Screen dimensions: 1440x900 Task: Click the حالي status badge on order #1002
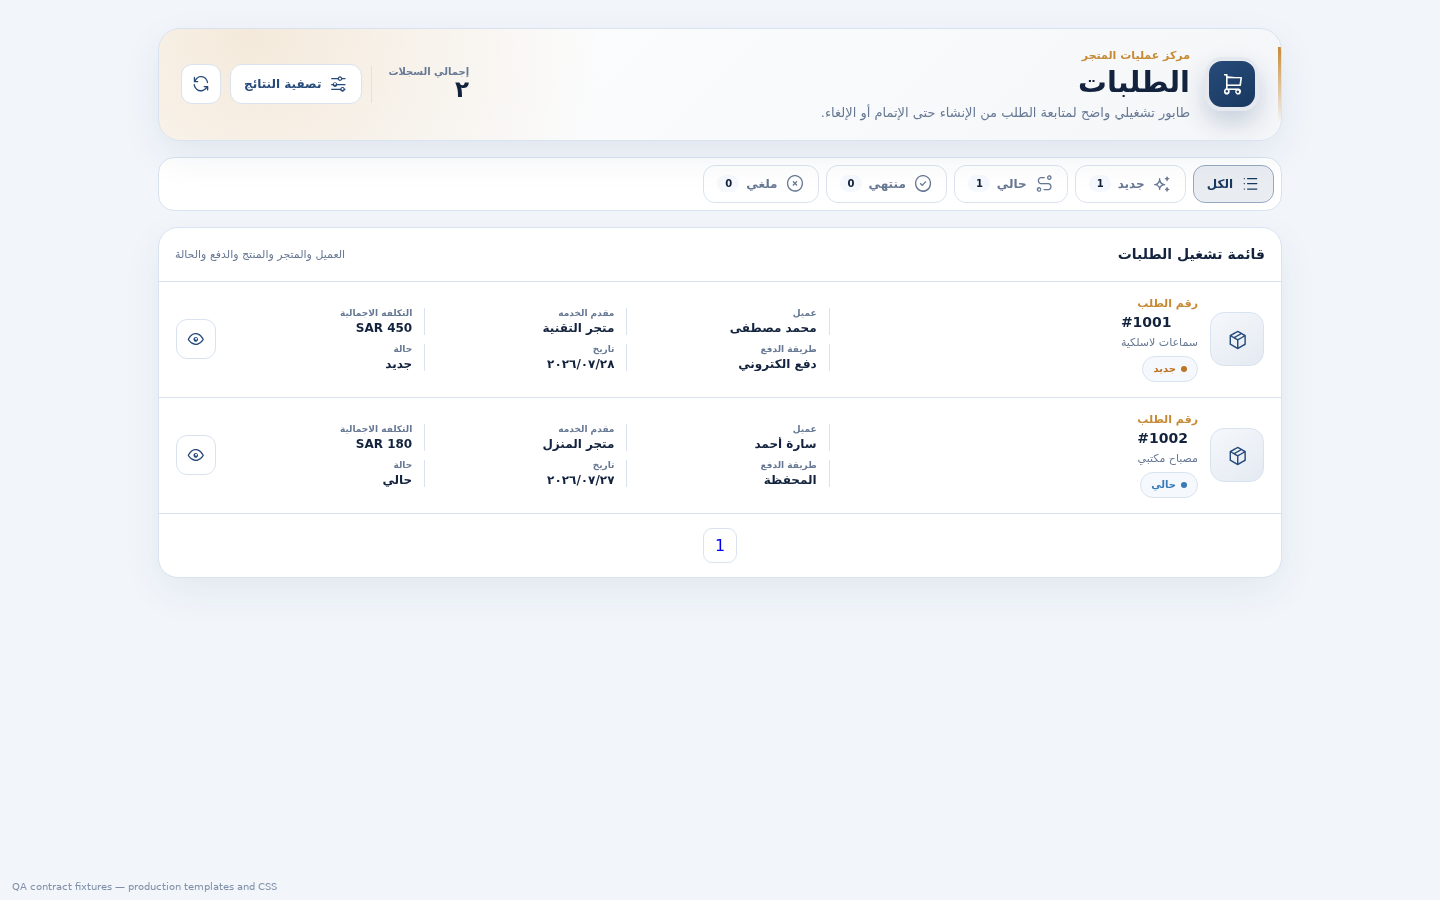(1169, 485)
